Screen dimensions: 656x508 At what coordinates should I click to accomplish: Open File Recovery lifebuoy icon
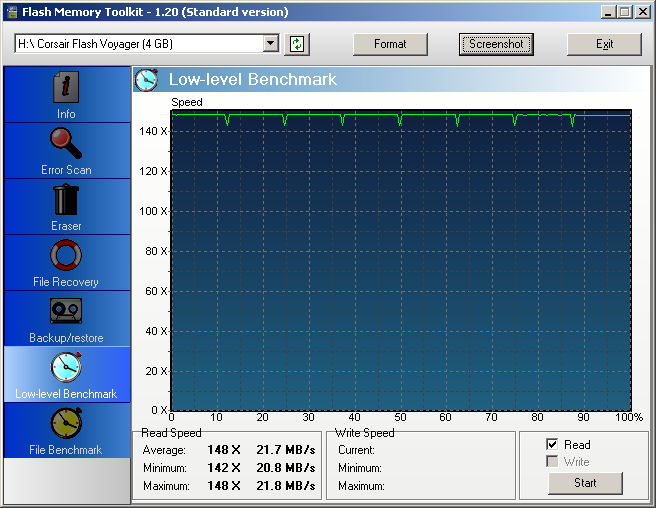coord(66,255)
